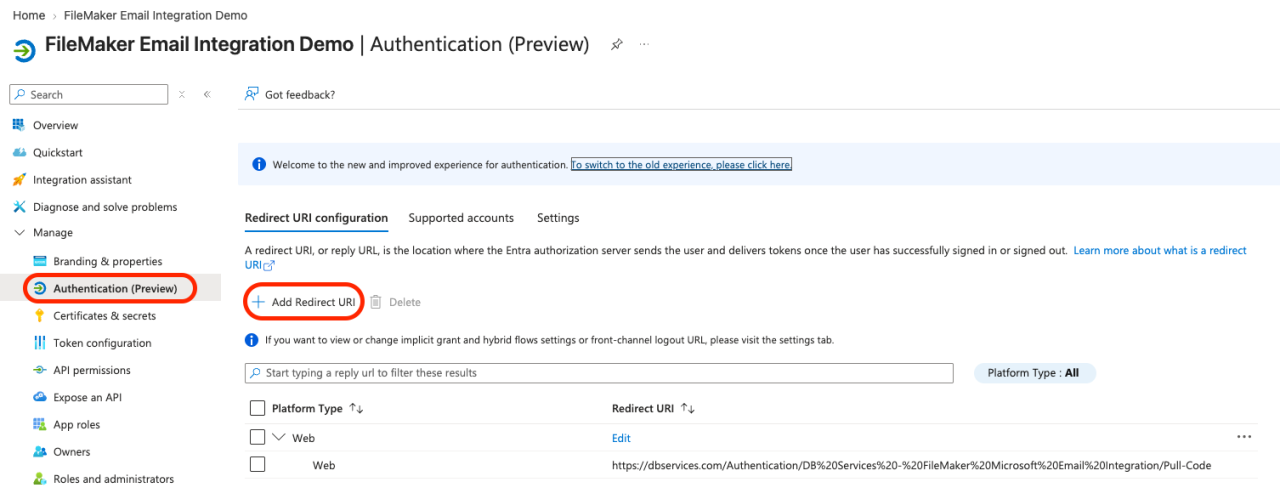The image size is (1280, 499).
Task: Click the Owners people icon
Action: pos(40,452)
